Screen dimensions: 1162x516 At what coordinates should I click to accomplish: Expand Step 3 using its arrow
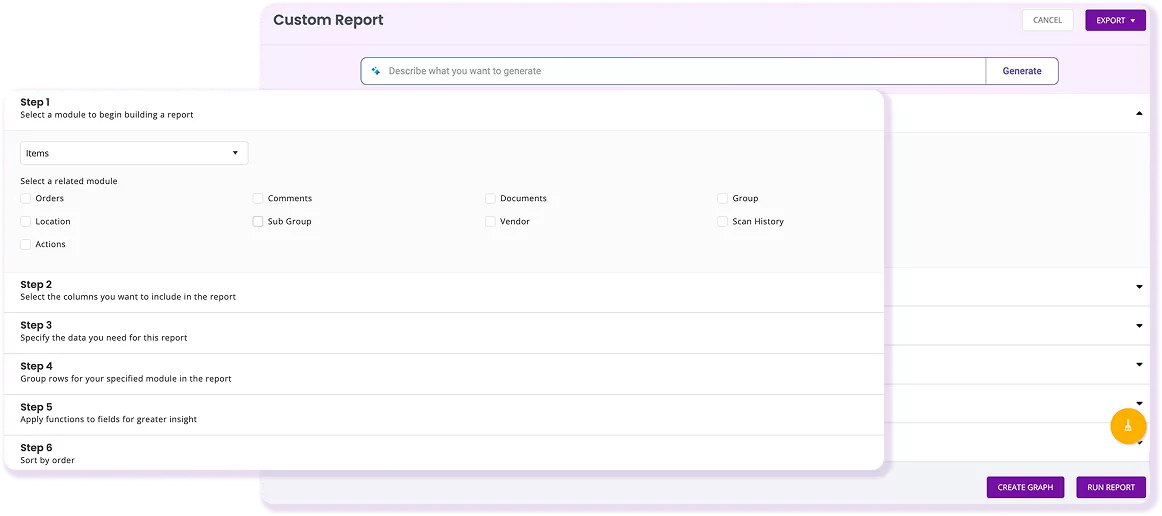point(1139,325)
